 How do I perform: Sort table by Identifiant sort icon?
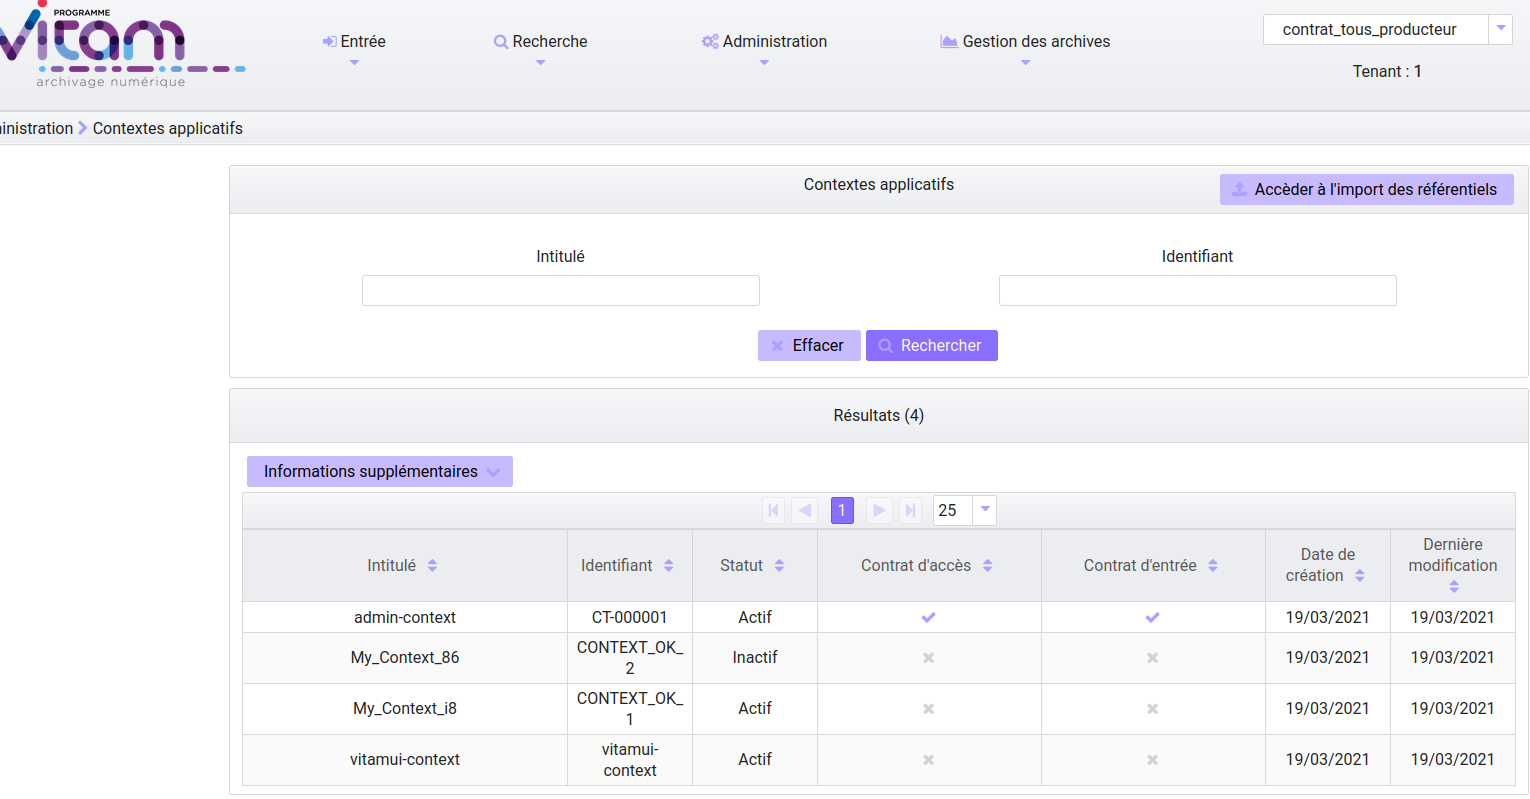668,566
